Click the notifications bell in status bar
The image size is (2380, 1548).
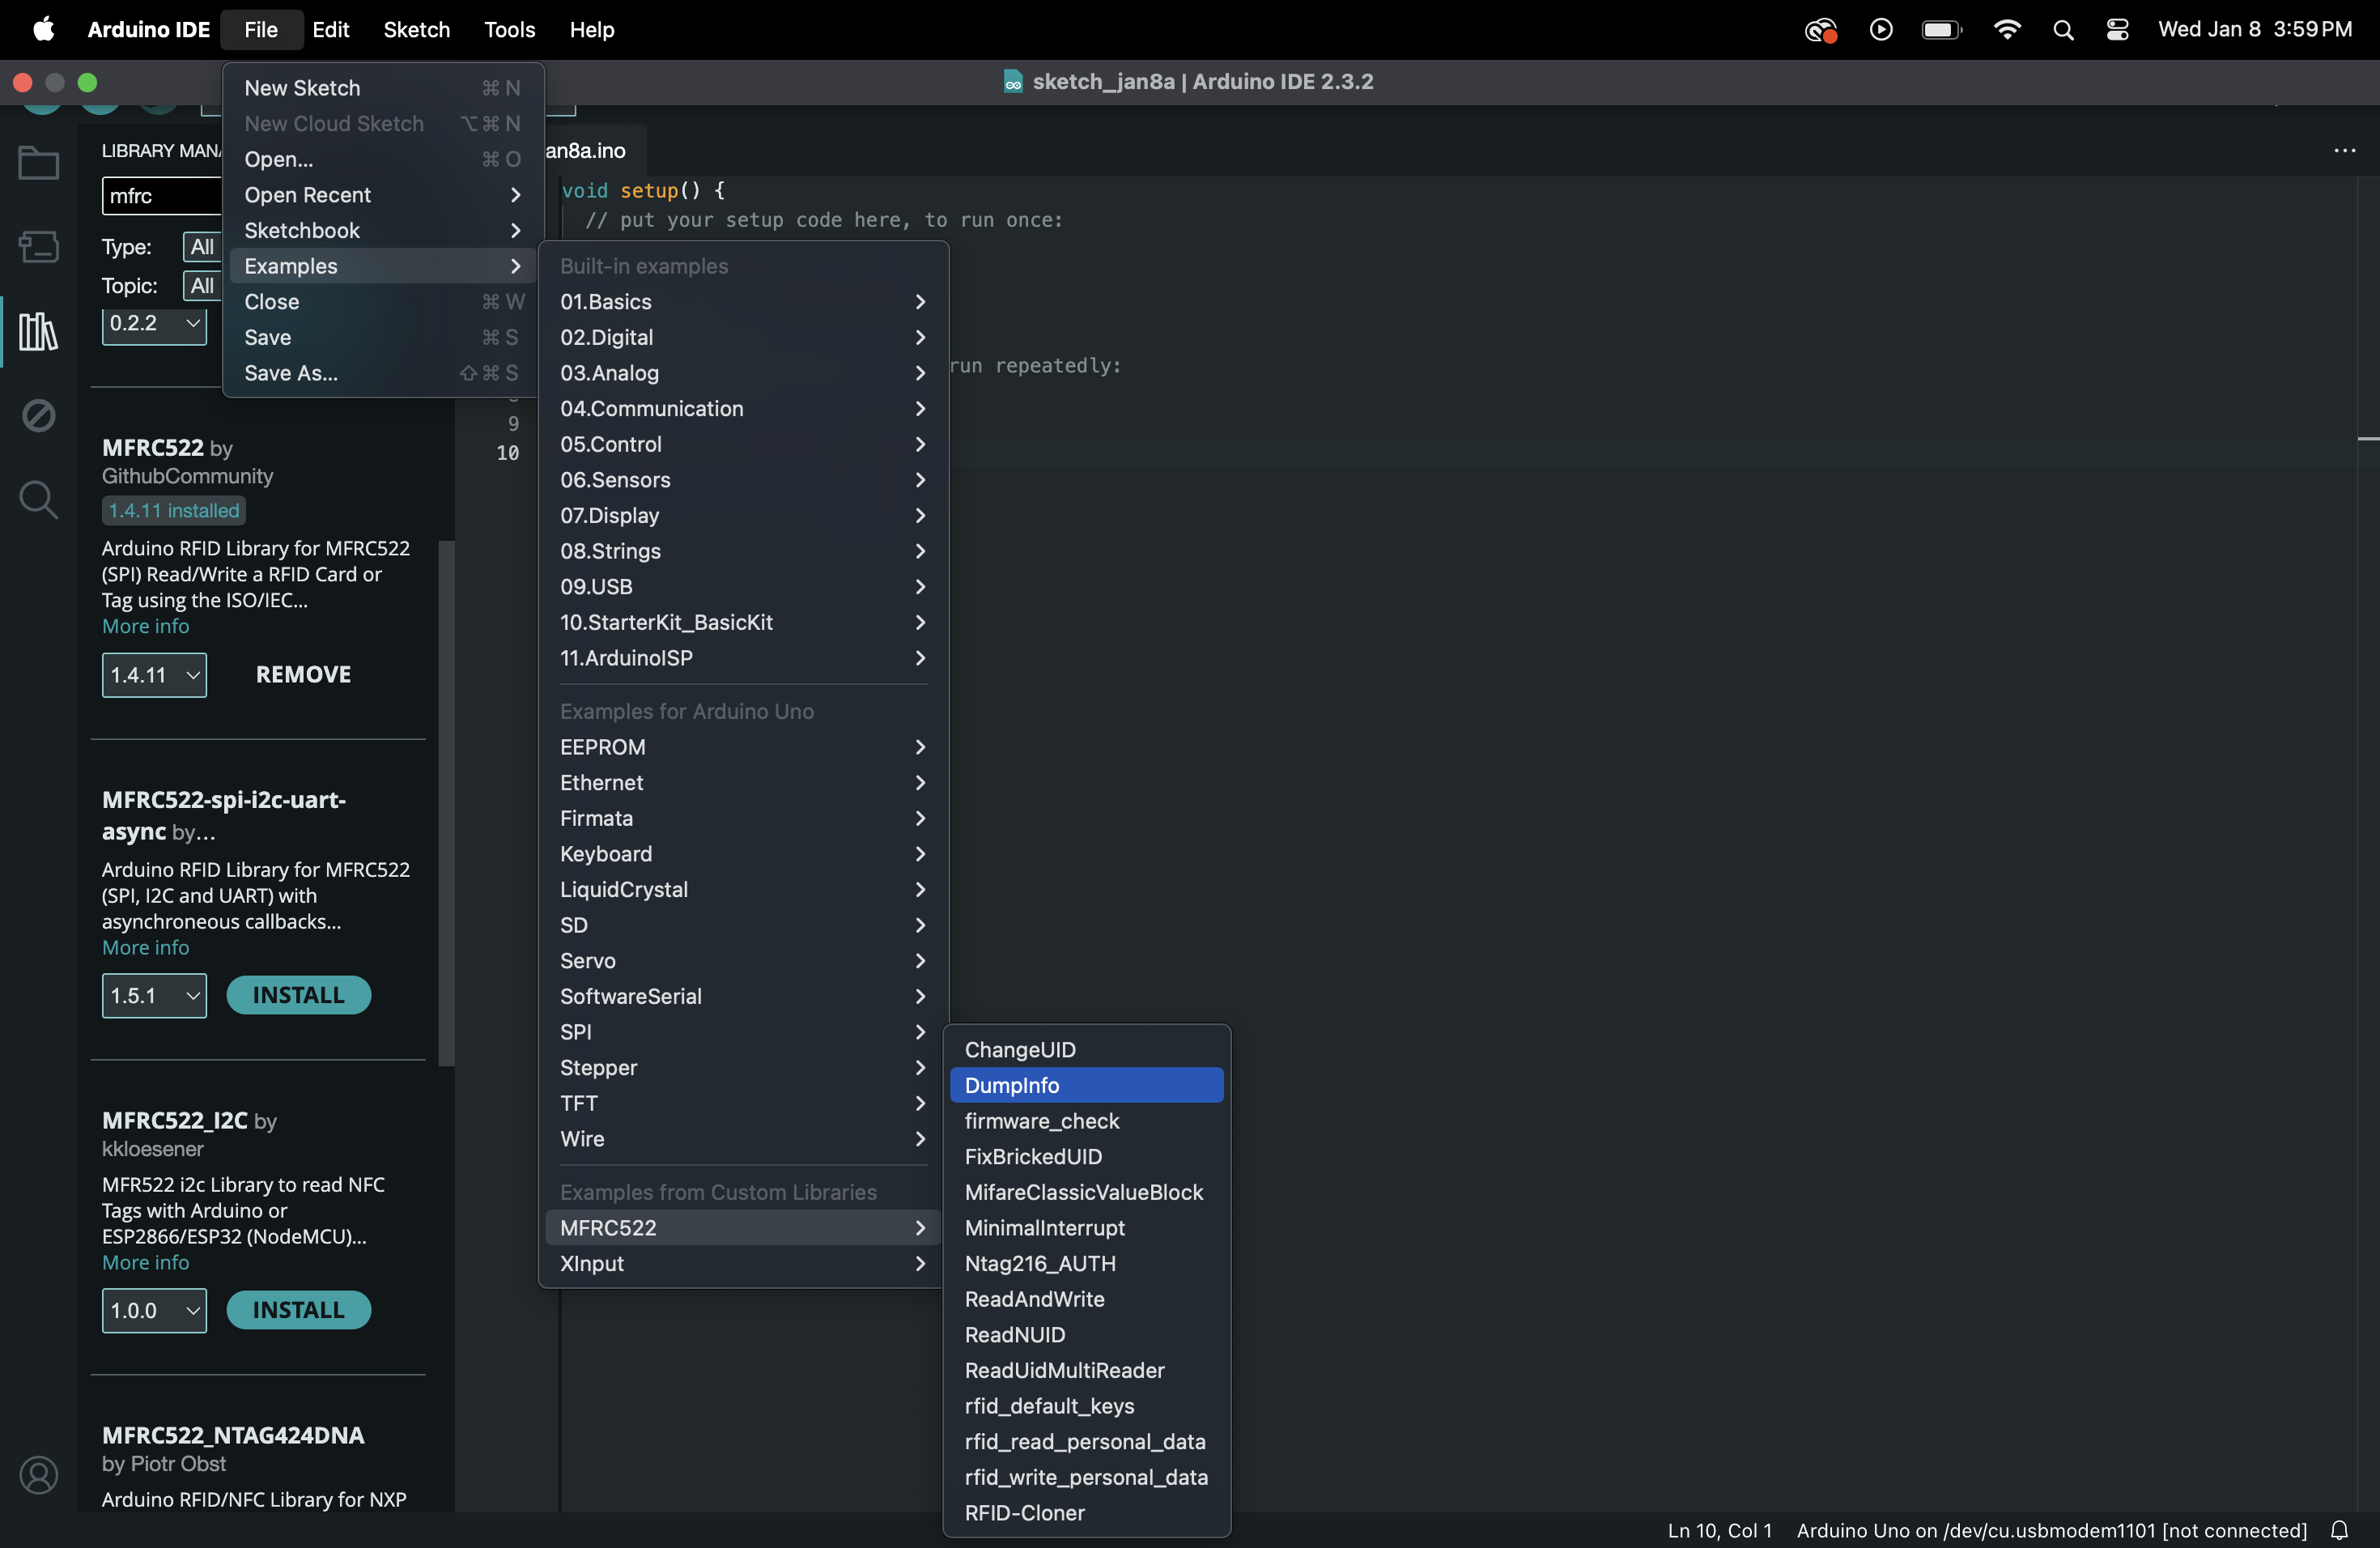2339,1530
